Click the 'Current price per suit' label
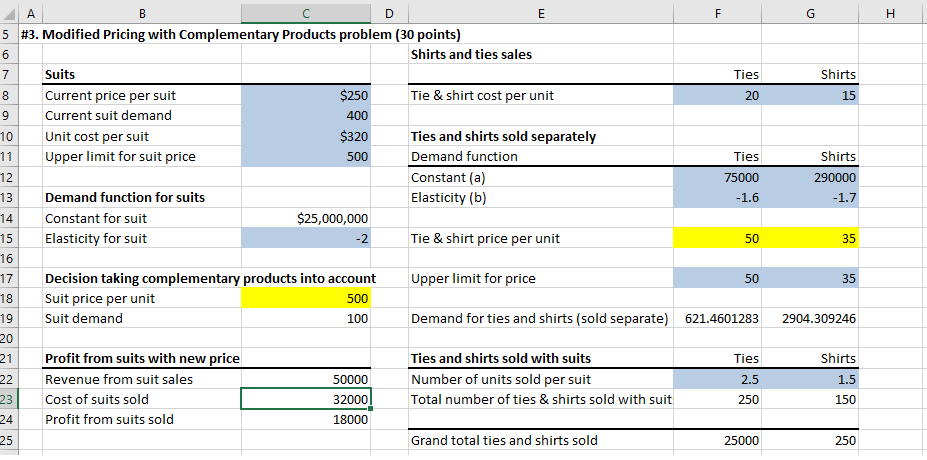Viewport: 927px width, 460px height. pyautogui.click(x=111, y=95)
